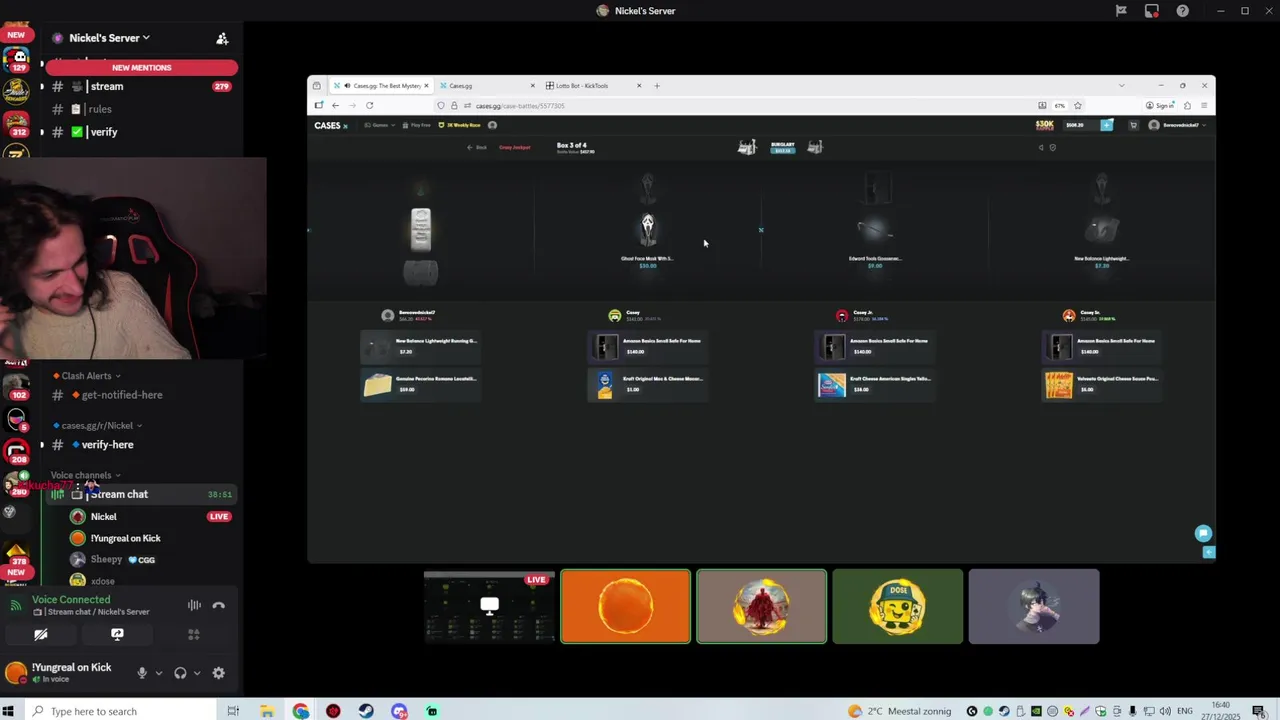Toggle noise suppression in voice panel
This screenshot has width=1280, height=720.
tap(194, 605)
